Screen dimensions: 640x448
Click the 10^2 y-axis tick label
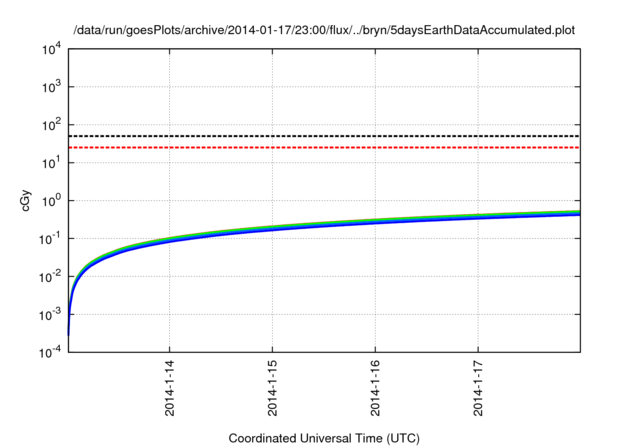[x=51, y=125]
